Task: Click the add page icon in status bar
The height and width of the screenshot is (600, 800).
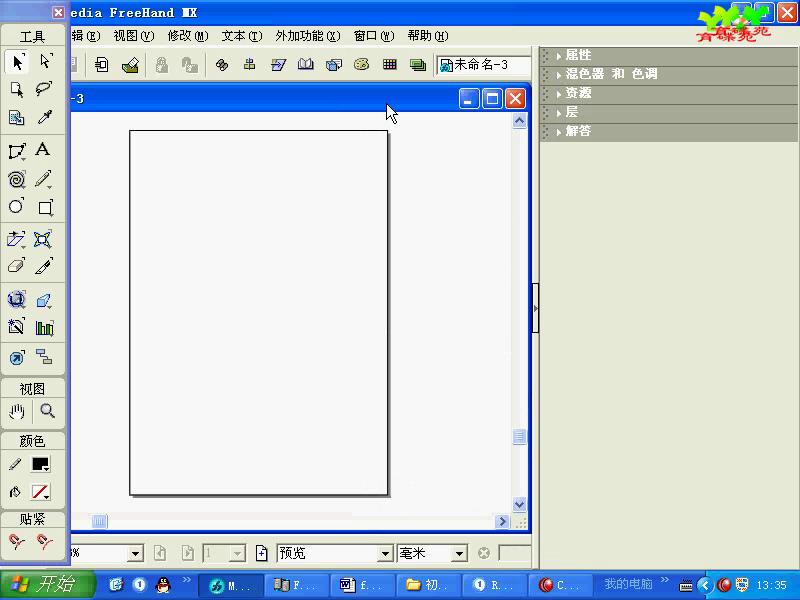Action: pos(261,553)
